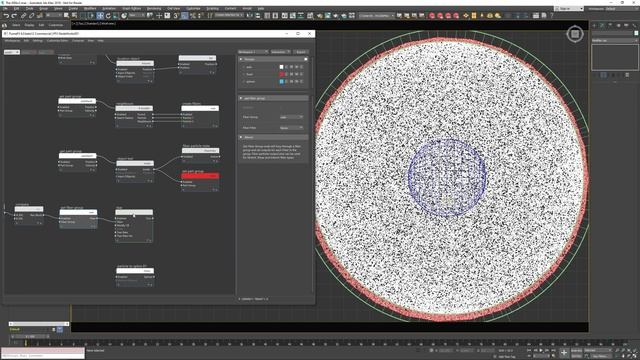Select the red get part. group node
Screen dimensions: 640x360
(x=200, y=176)
